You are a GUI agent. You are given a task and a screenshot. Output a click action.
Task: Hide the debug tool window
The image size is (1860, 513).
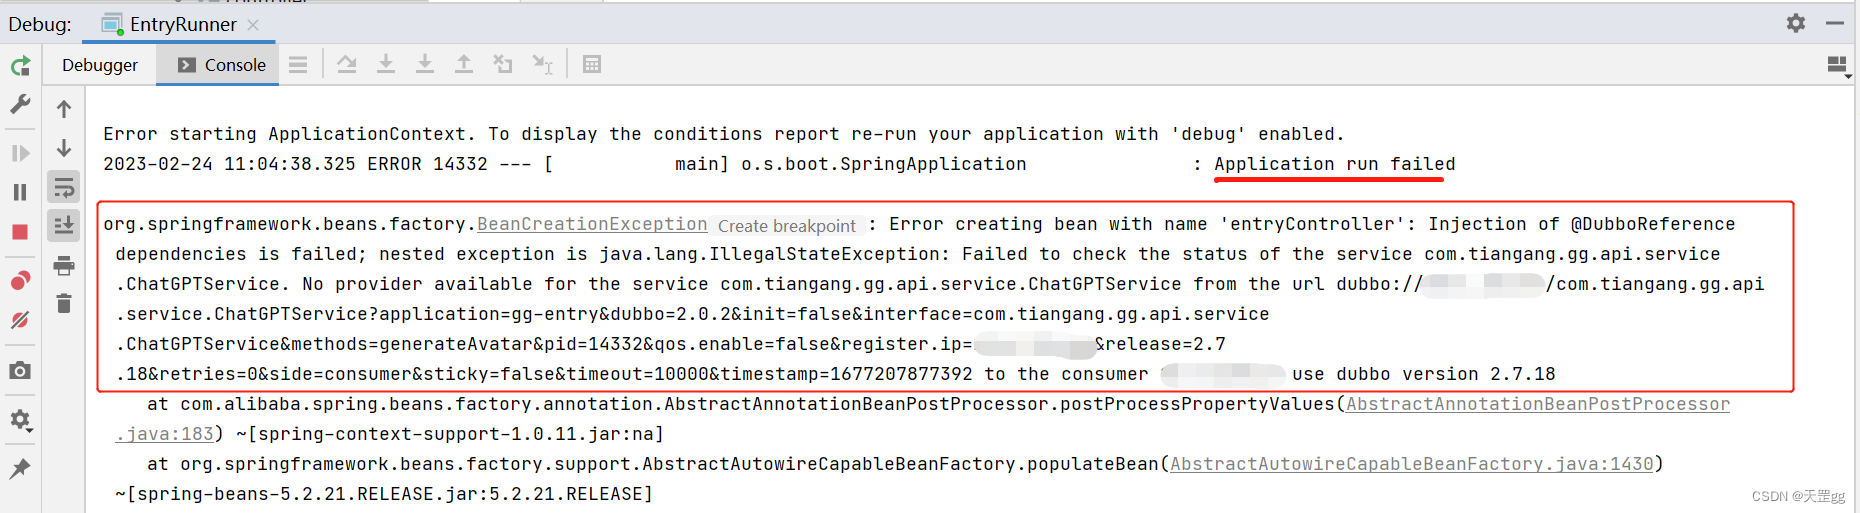tap(1834, 23)
